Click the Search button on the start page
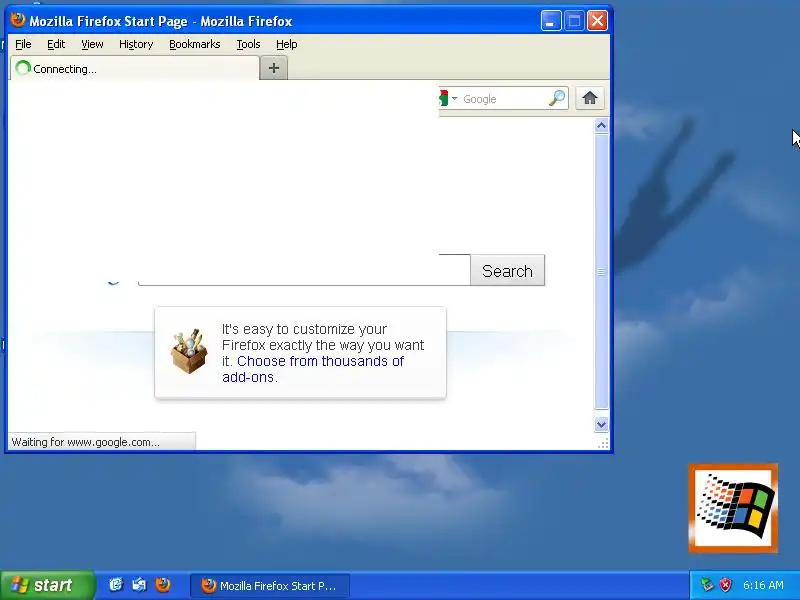The image size is (800, 600). tap(507, 270)
